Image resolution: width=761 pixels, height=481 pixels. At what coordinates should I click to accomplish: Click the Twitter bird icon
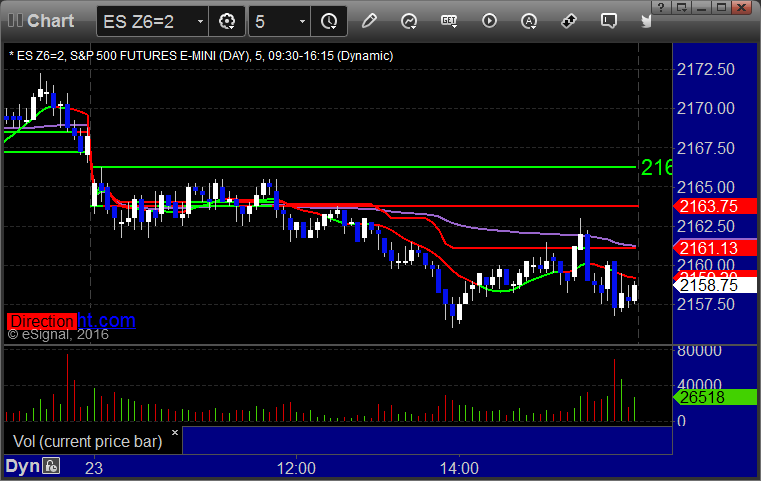pyautogui.click(x=646, y=21)
